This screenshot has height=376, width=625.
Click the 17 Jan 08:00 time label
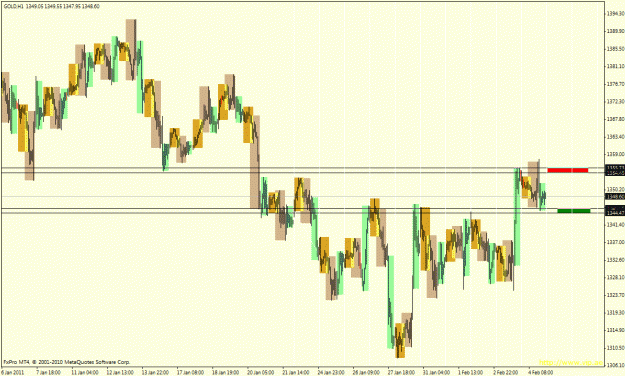point(191,372)
